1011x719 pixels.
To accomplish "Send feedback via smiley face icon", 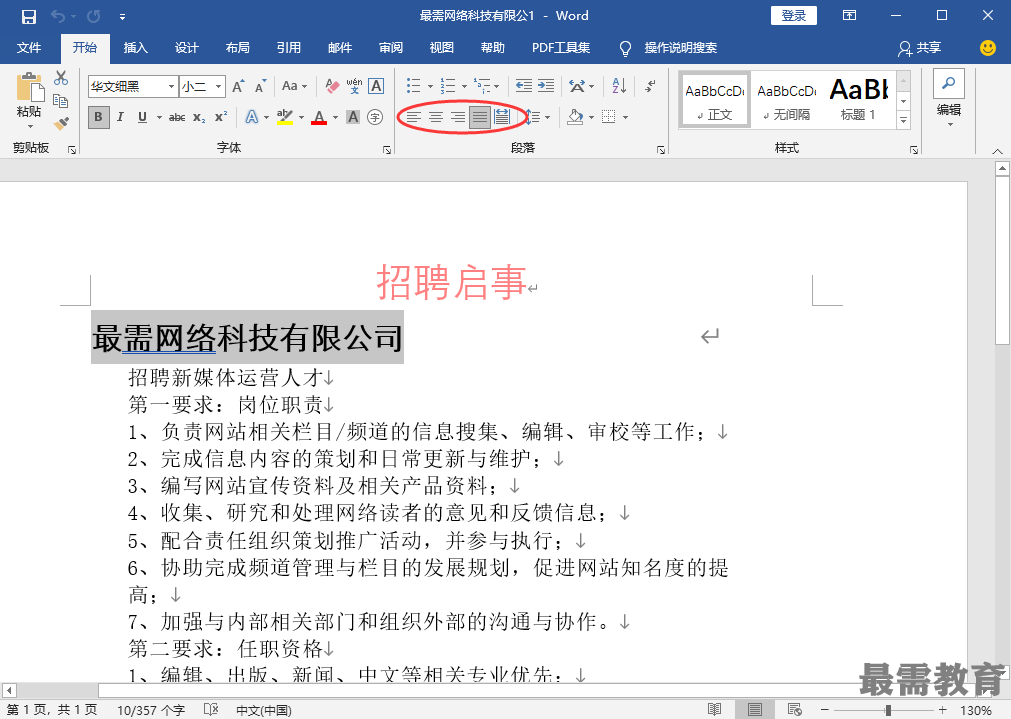I will coord(987,48).
